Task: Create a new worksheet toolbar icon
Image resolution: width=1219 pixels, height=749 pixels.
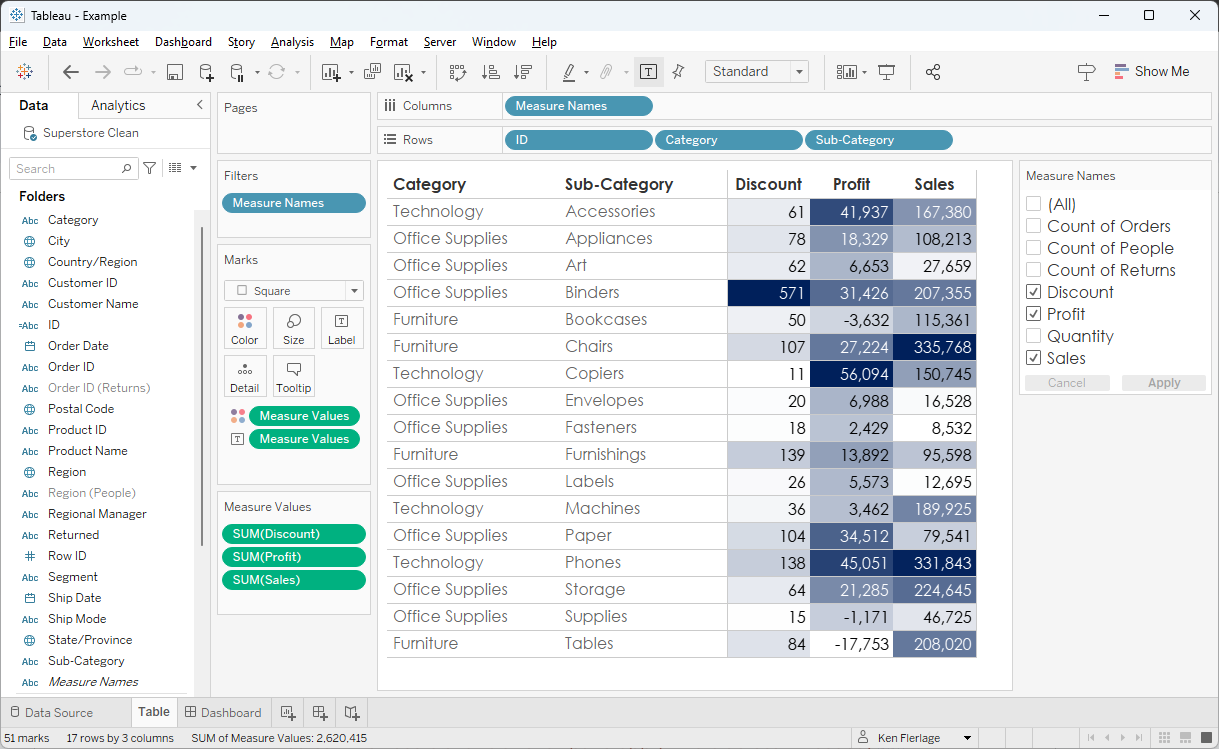Action: click(x=331, y=72)
